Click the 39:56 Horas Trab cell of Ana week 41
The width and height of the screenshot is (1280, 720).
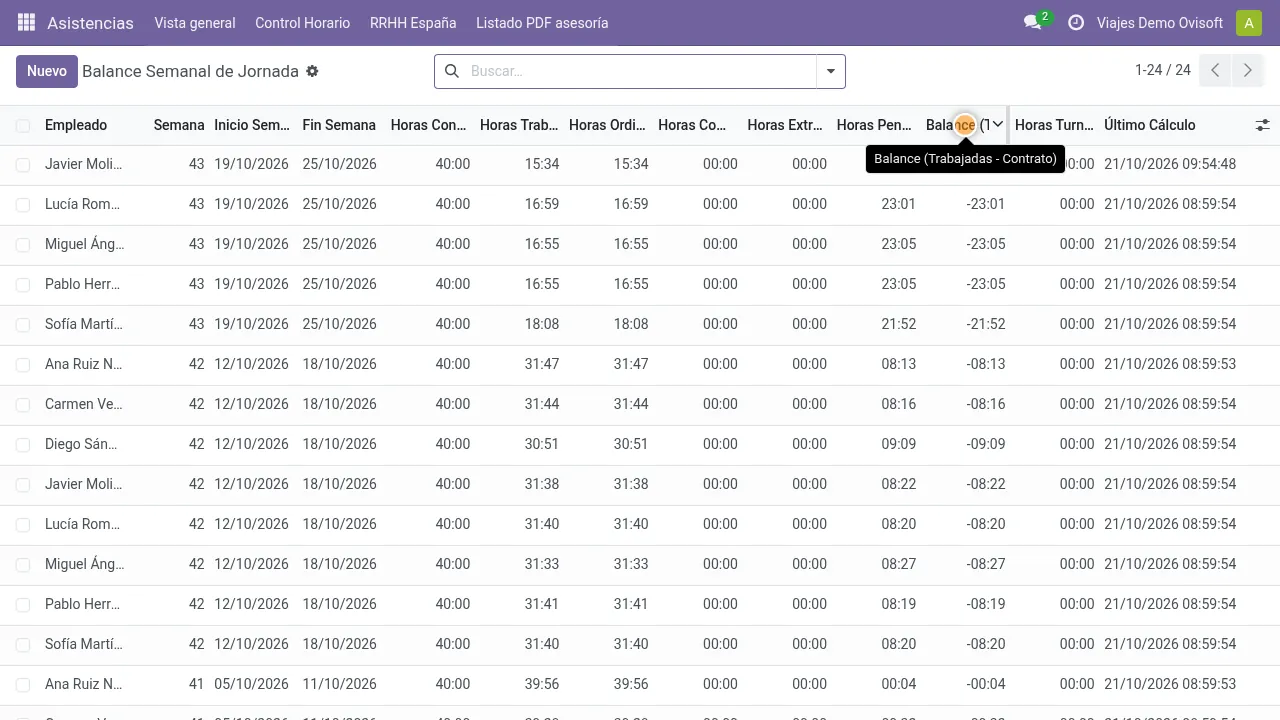pyautogui.click(x=542, y=684)
